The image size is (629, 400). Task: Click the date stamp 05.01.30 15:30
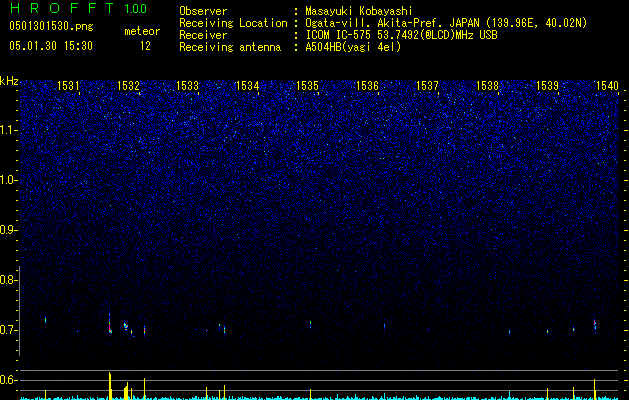click(x=51, y=46)
